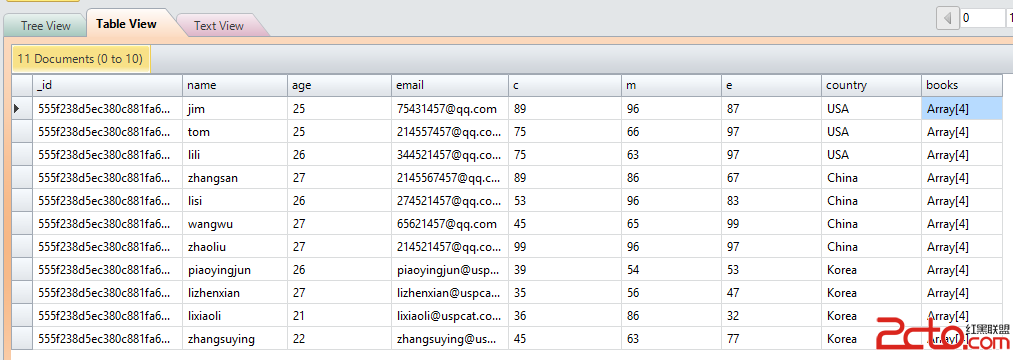Select the name cell zhangsan
The width and height of the screenshot is (1013, 360).
tap(235, 178)
